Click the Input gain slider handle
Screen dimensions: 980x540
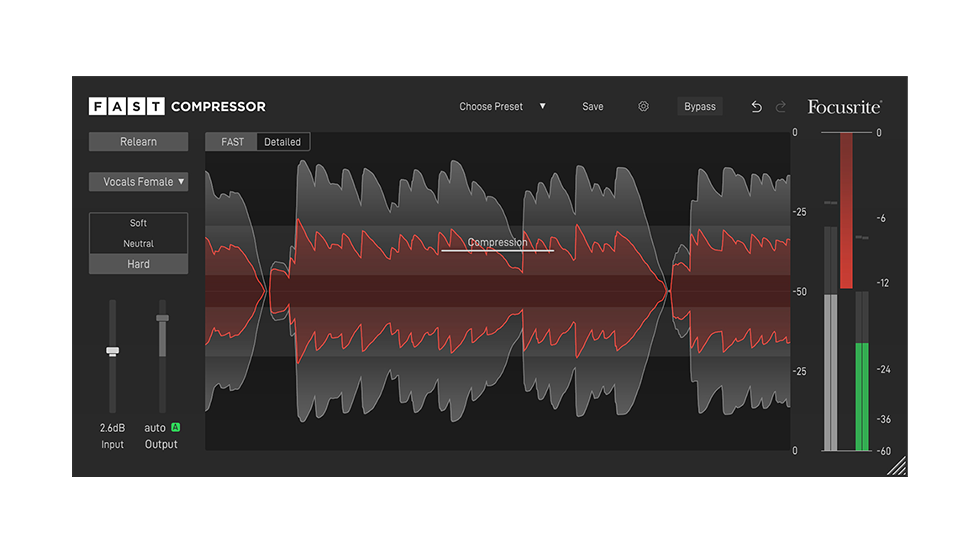(112, 351)
